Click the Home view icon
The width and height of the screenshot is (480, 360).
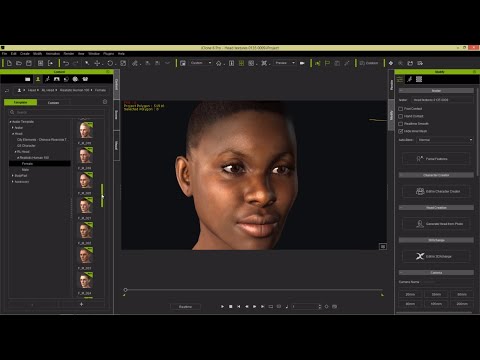tap(219, 63)
